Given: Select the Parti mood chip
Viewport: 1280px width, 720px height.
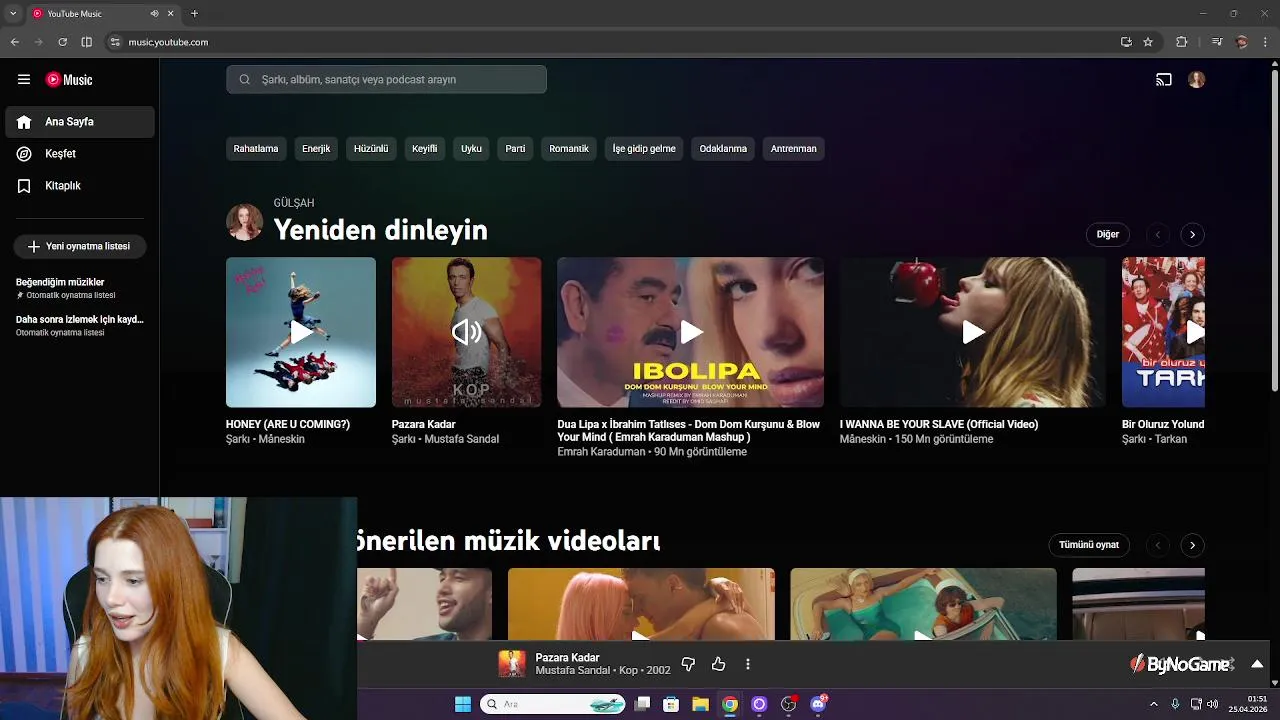Looking at the screenshot, I should pyautogui.click(x=515, y=149).
